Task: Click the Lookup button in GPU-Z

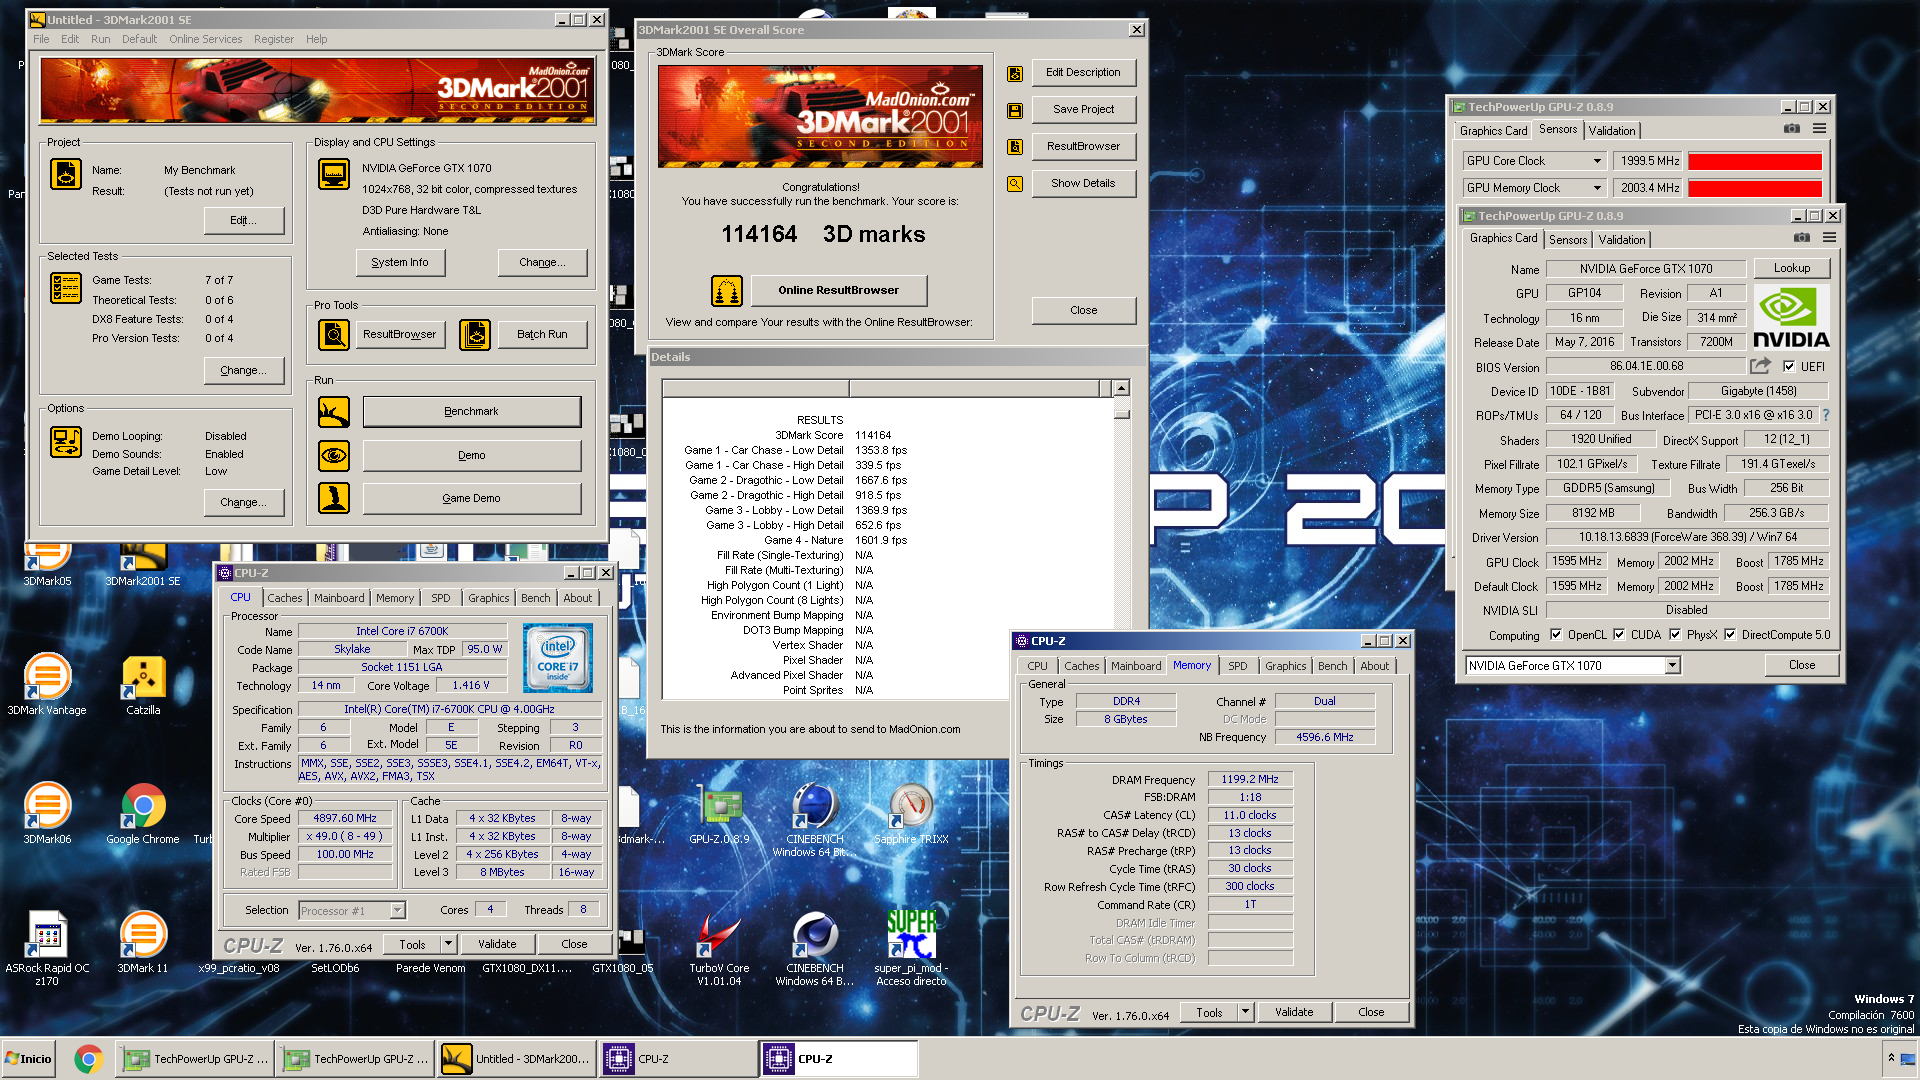Action: (x=1792, y=268)
